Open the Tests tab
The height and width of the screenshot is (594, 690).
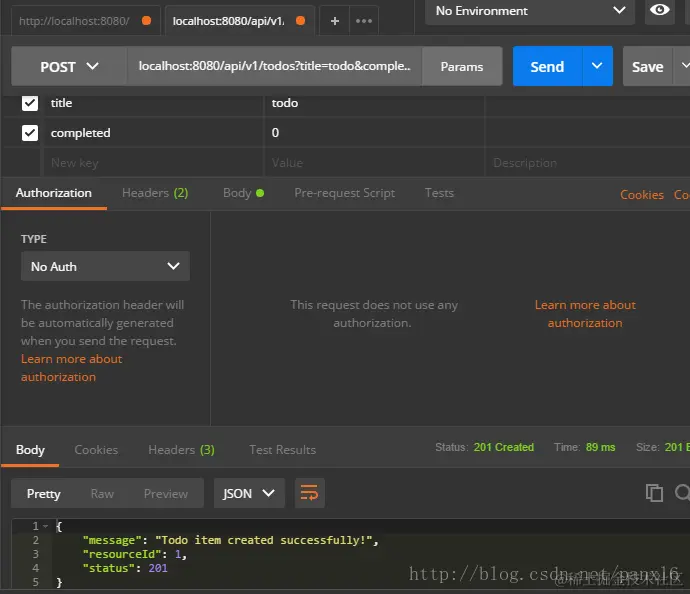pyautogui.click(x=439, y=193)
